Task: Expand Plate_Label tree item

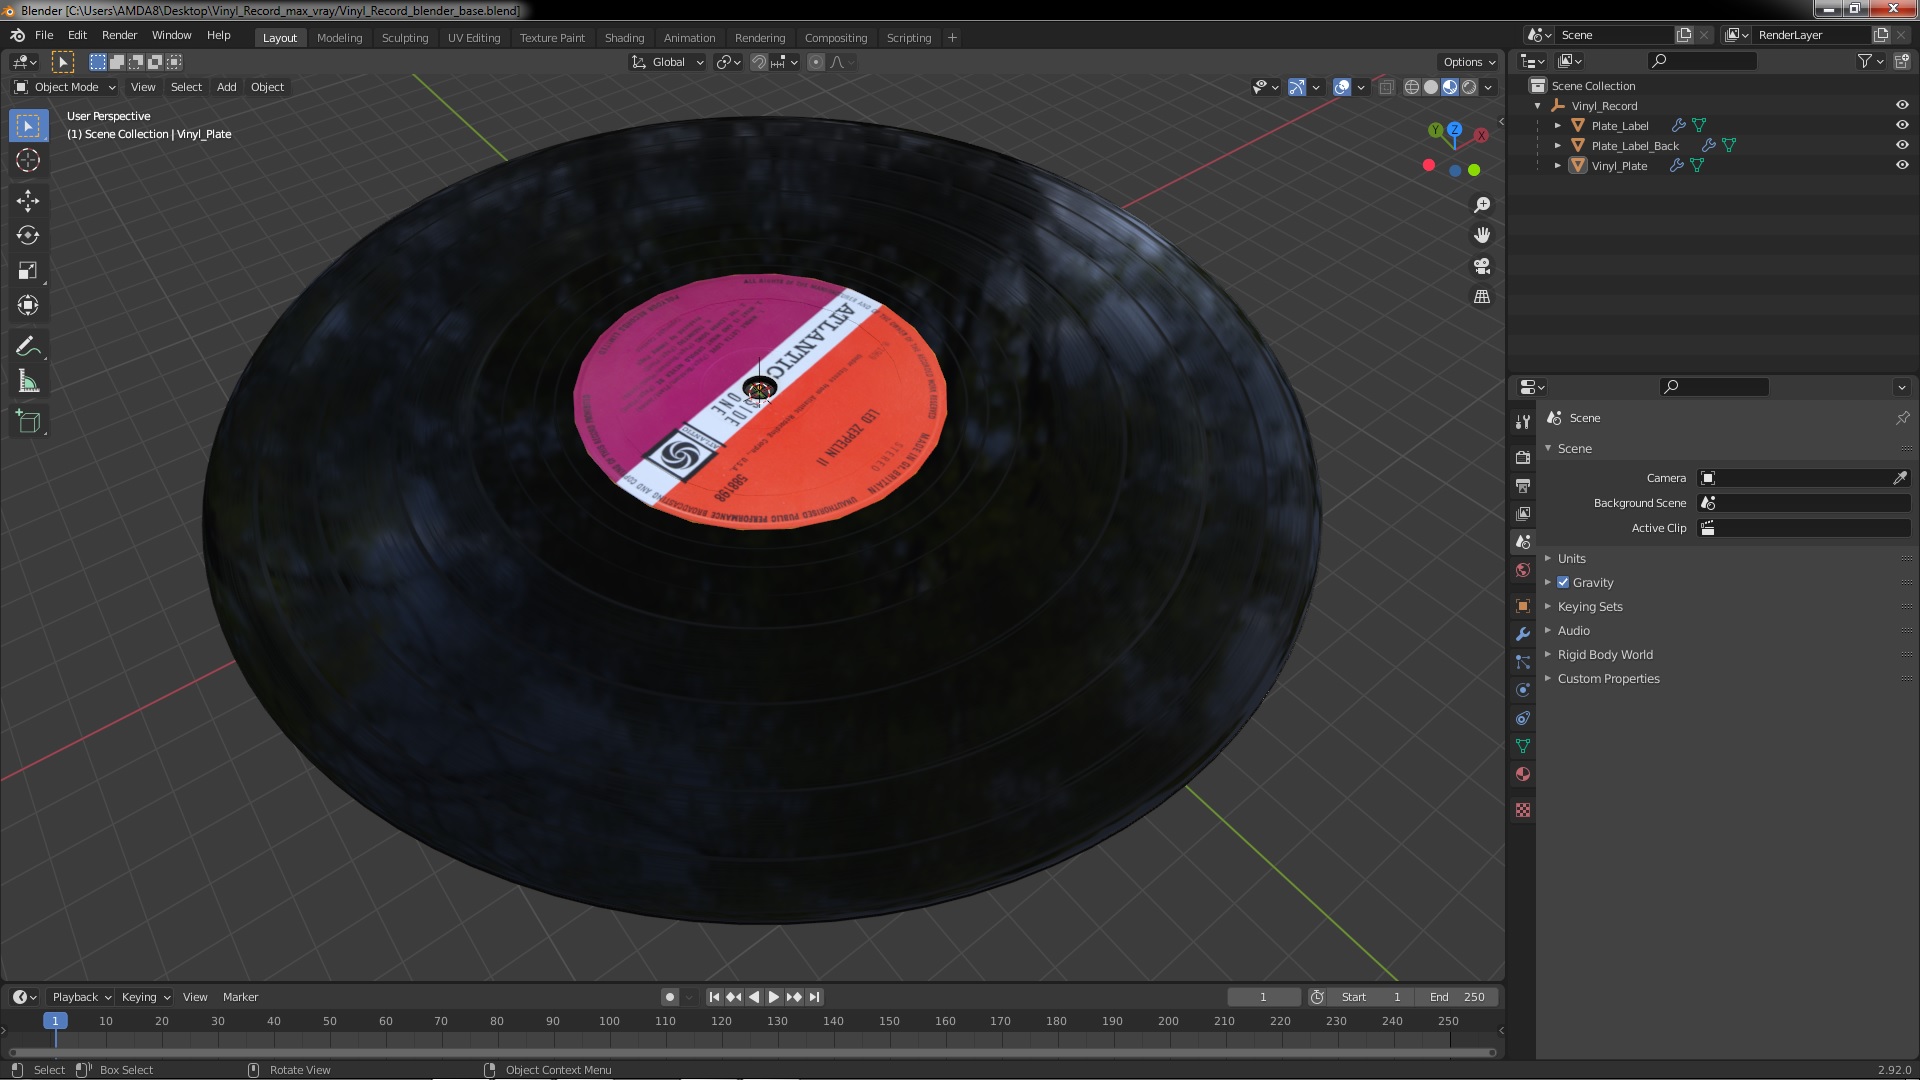Action: [1558, 125]
